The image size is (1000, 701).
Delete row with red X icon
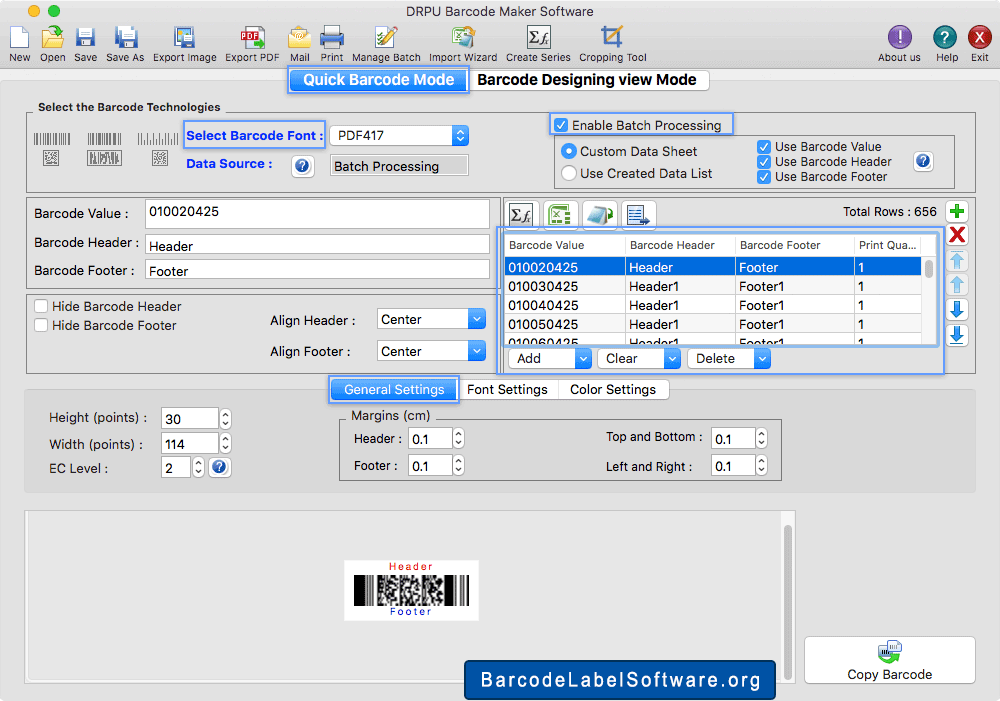[957, 235]
